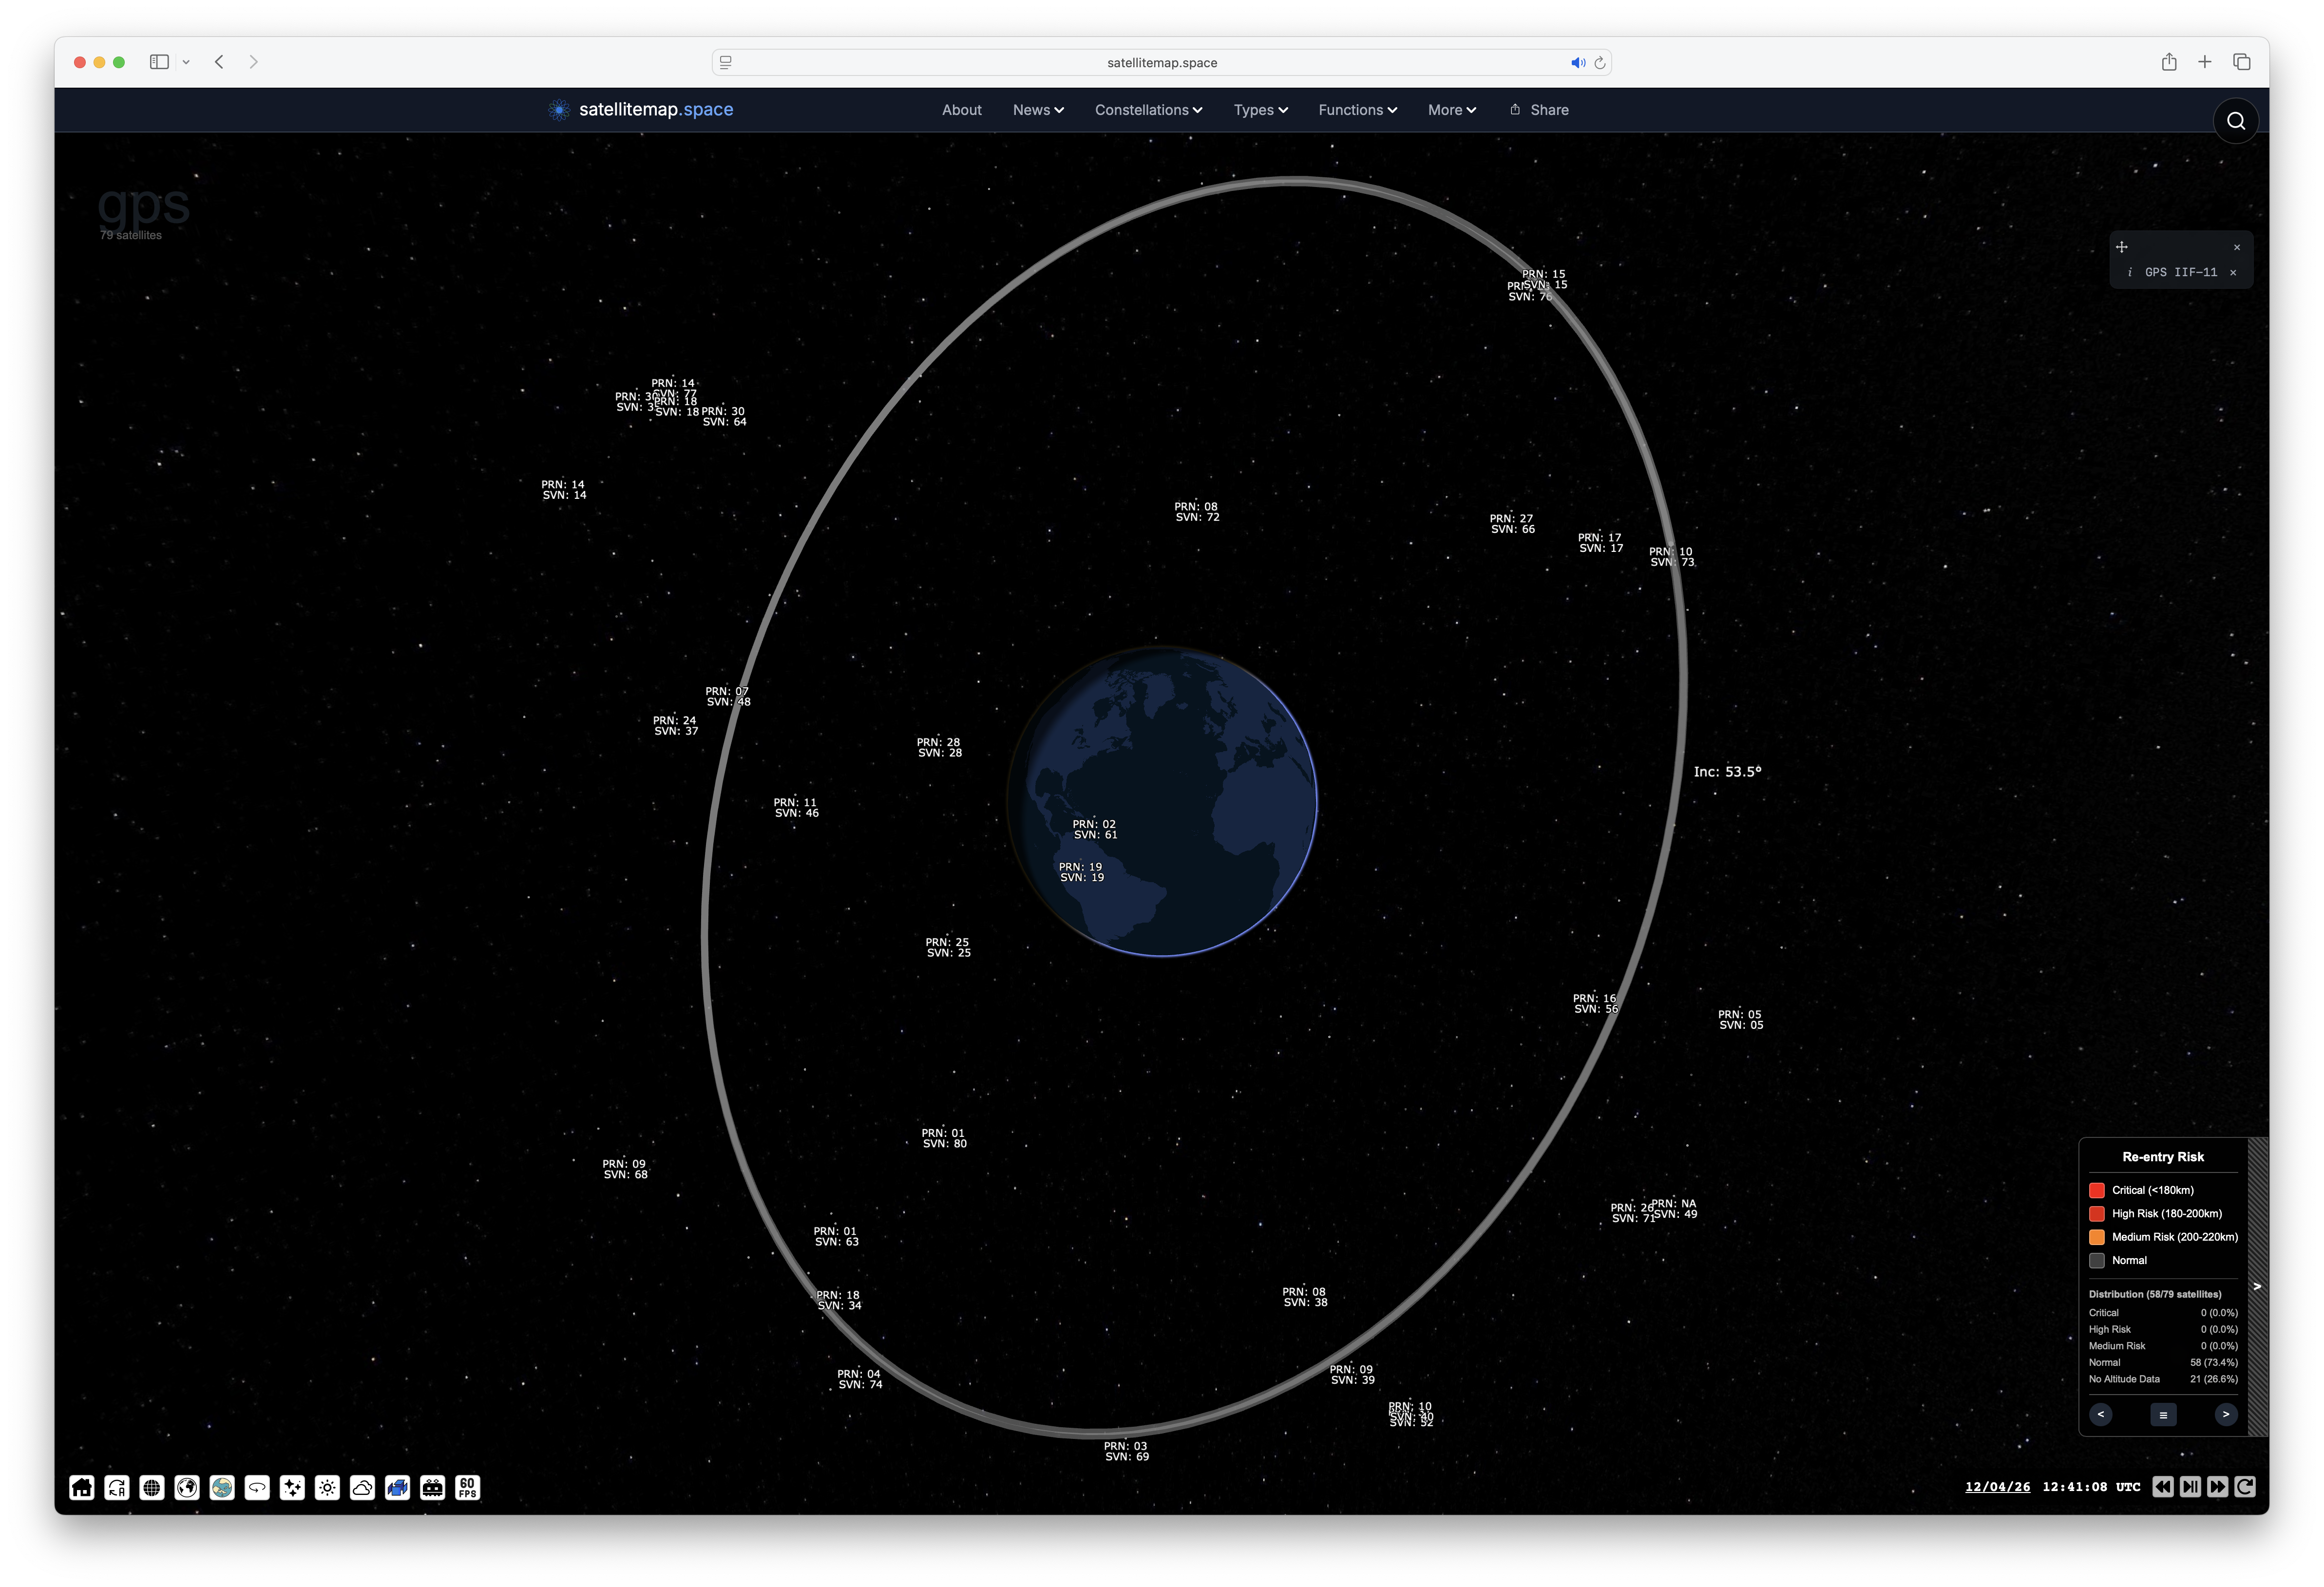Image resolution: width=2324 pixels, height=1587 pixels.
Task: Click the wireframe globe grid icon
Action: 152,1488
